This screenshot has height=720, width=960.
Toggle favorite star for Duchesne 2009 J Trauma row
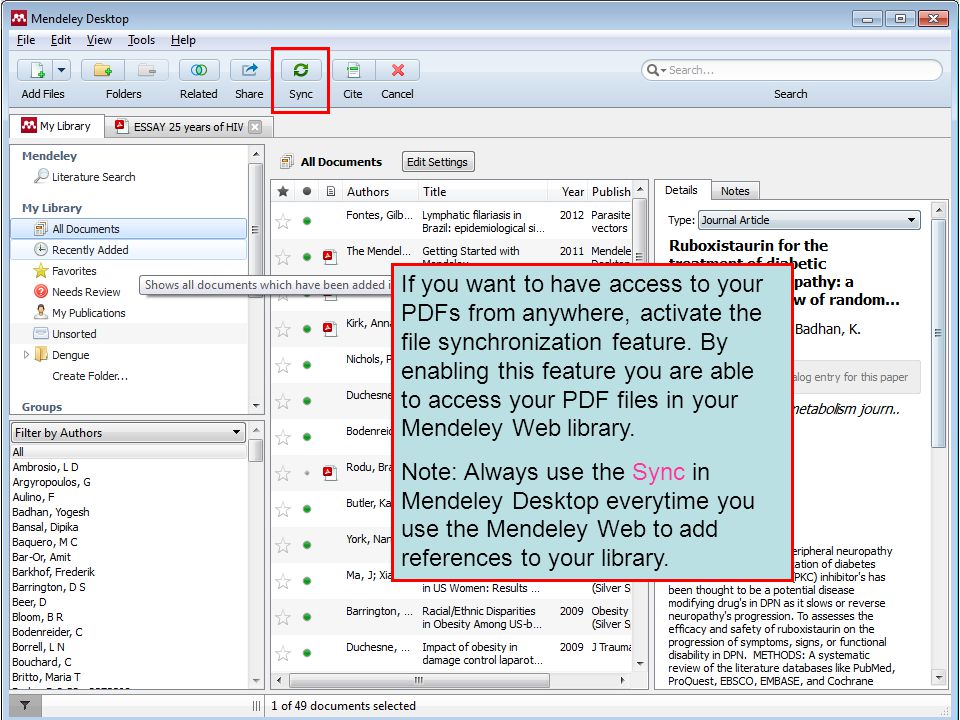click(283, 653)
